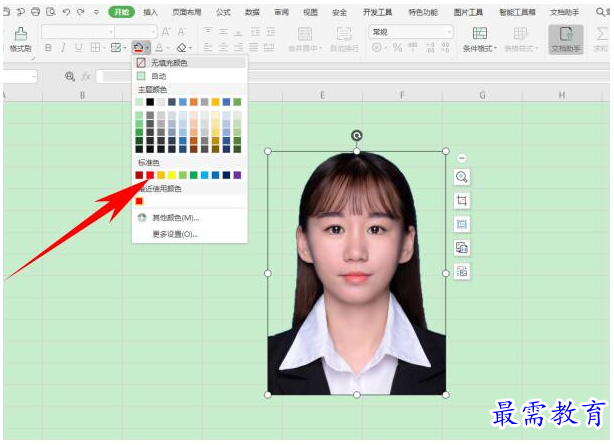Click the Format Painter (格式刷) brush icon

pyautogui.click(x=20, y=34)
